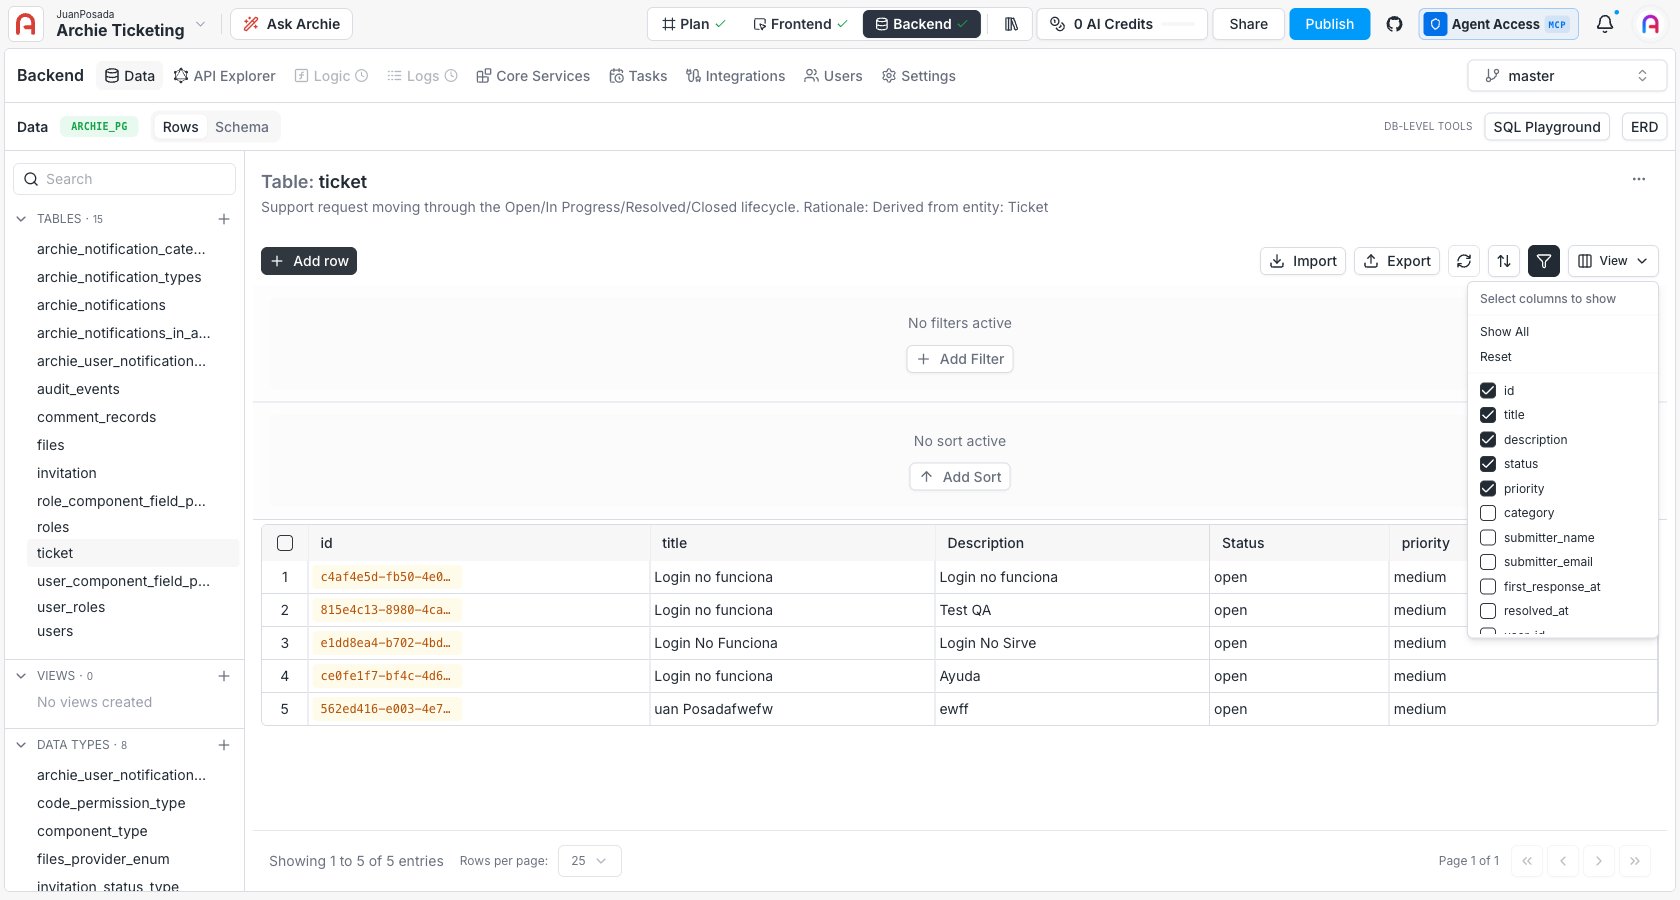Open the Frontend stage tab
Screen dimensions: 1680x900
800,24
